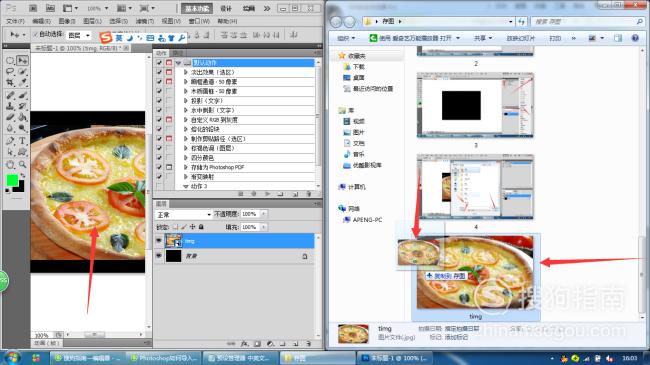The height and width of the screenshot is (365, 650).
Task: Open the 窗口(W) menu
Action: 199,21
